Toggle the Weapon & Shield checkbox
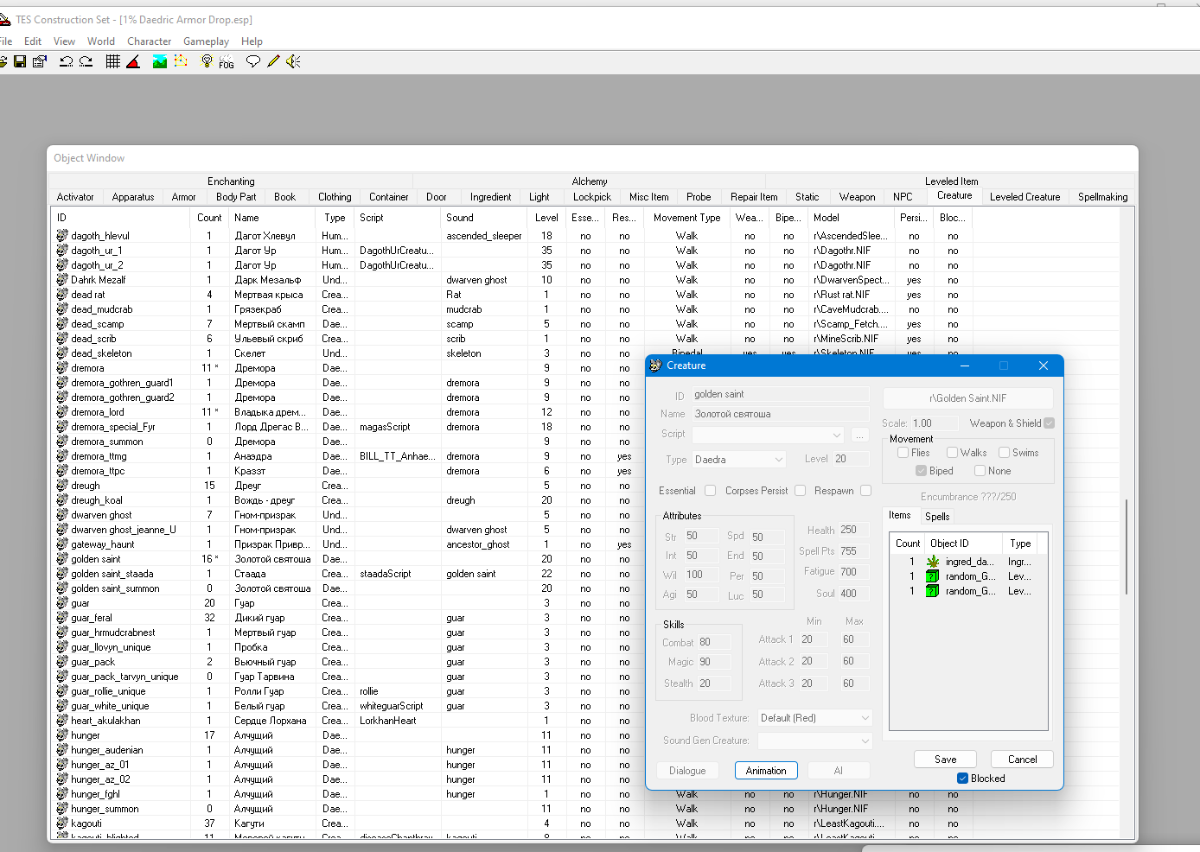Viewport: 1200px width, 852px height. 1049,423
